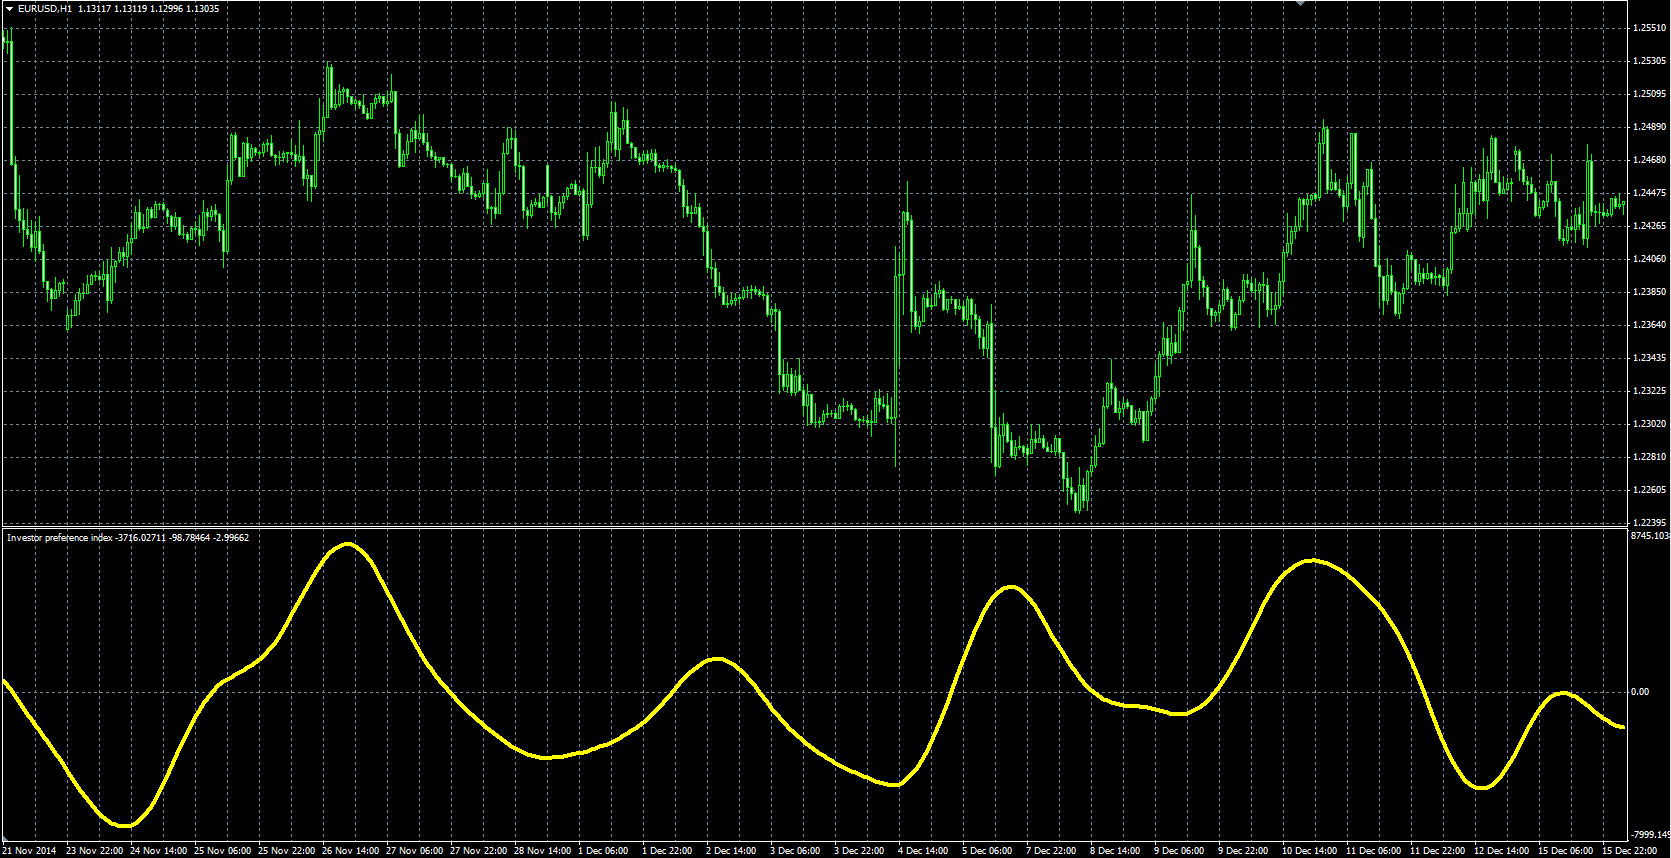The width and height of the screenshot is (1671, 858).
Task: Click the grey chart shift triangle marker
Action: 1301,4
